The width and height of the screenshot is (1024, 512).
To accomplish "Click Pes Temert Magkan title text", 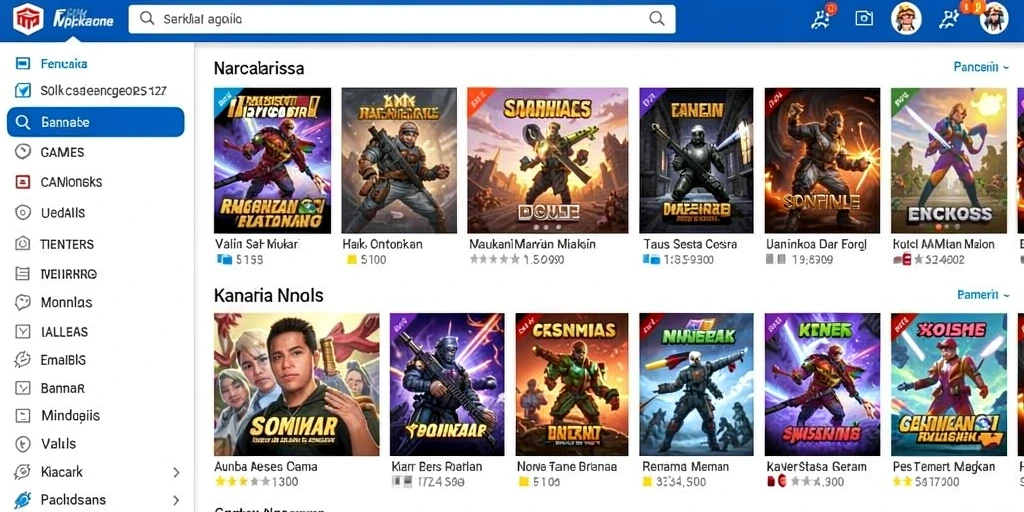I will tap(944, 467).
